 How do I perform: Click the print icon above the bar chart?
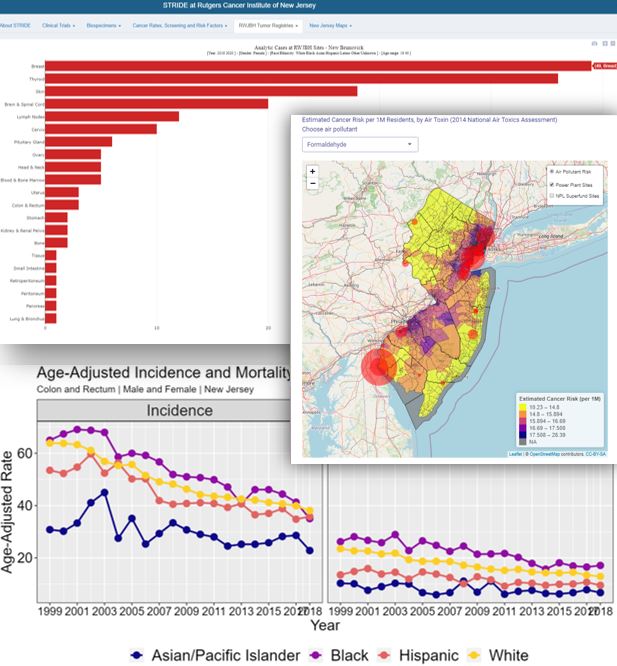pyautogui.click(x=594, y=44)
